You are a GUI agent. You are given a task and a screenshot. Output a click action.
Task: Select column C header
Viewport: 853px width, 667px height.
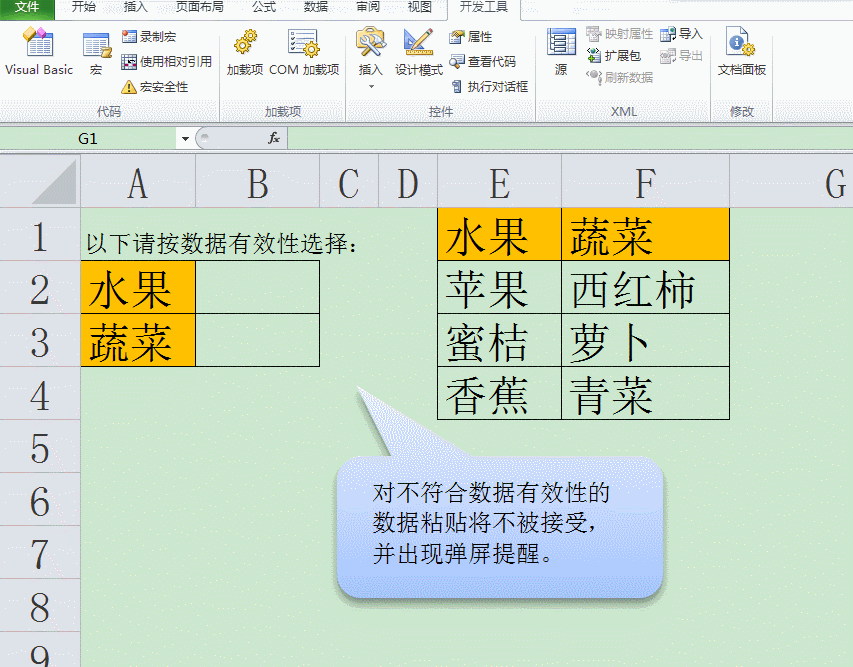click(x=349, y=183)
